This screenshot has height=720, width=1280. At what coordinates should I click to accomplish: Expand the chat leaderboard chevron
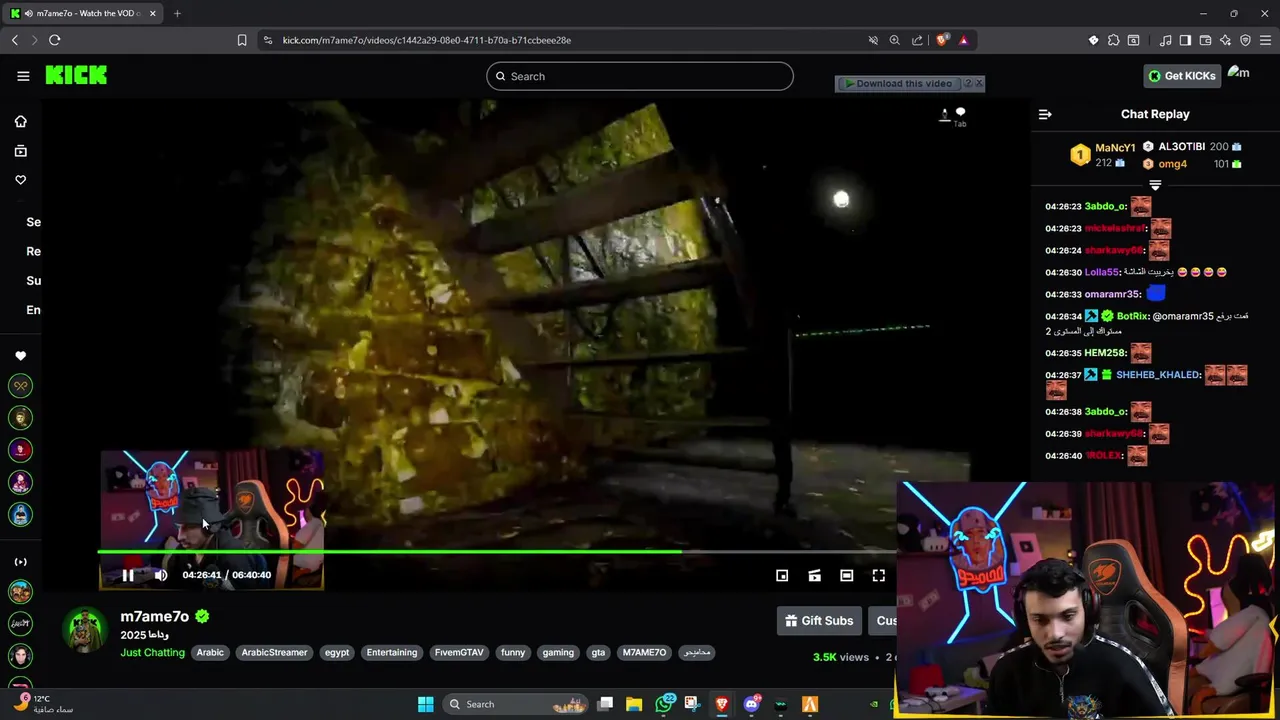[x=1155, y=185]
